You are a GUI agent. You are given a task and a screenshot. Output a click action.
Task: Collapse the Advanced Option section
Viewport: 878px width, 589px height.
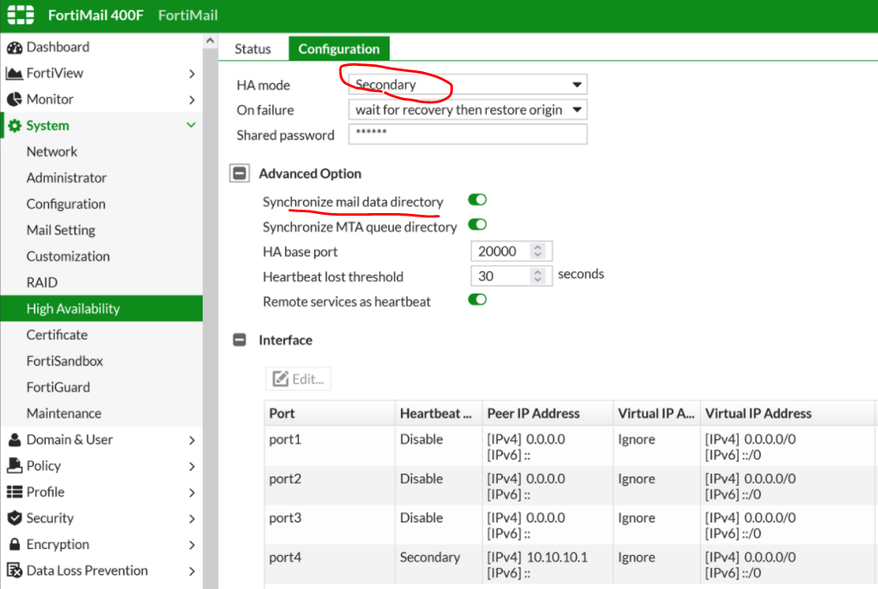[240, 174]
